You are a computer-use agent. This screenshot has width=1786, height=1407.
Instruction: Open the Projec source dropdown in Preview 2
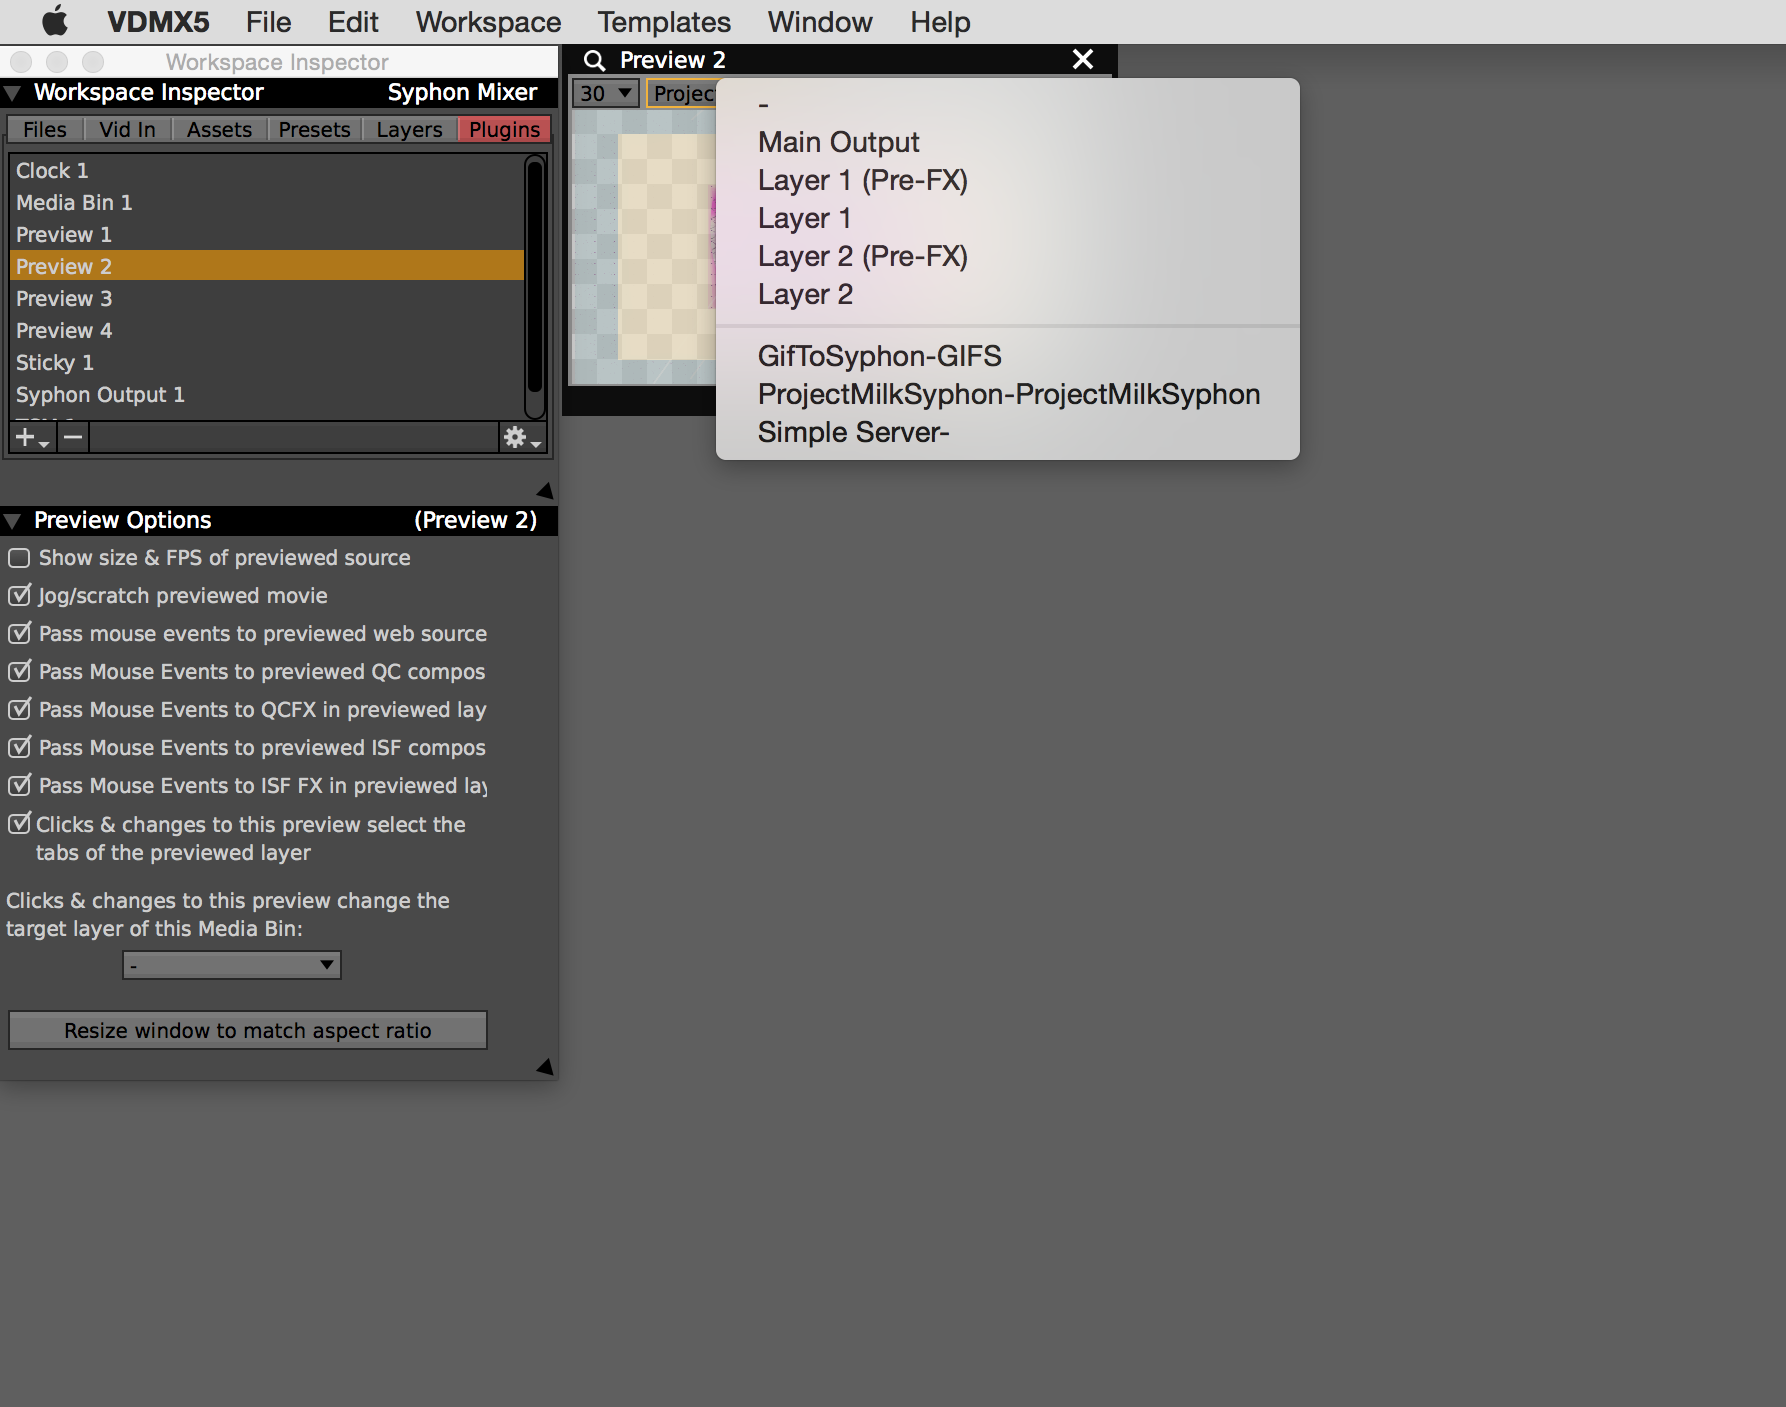tap(682, 93)
